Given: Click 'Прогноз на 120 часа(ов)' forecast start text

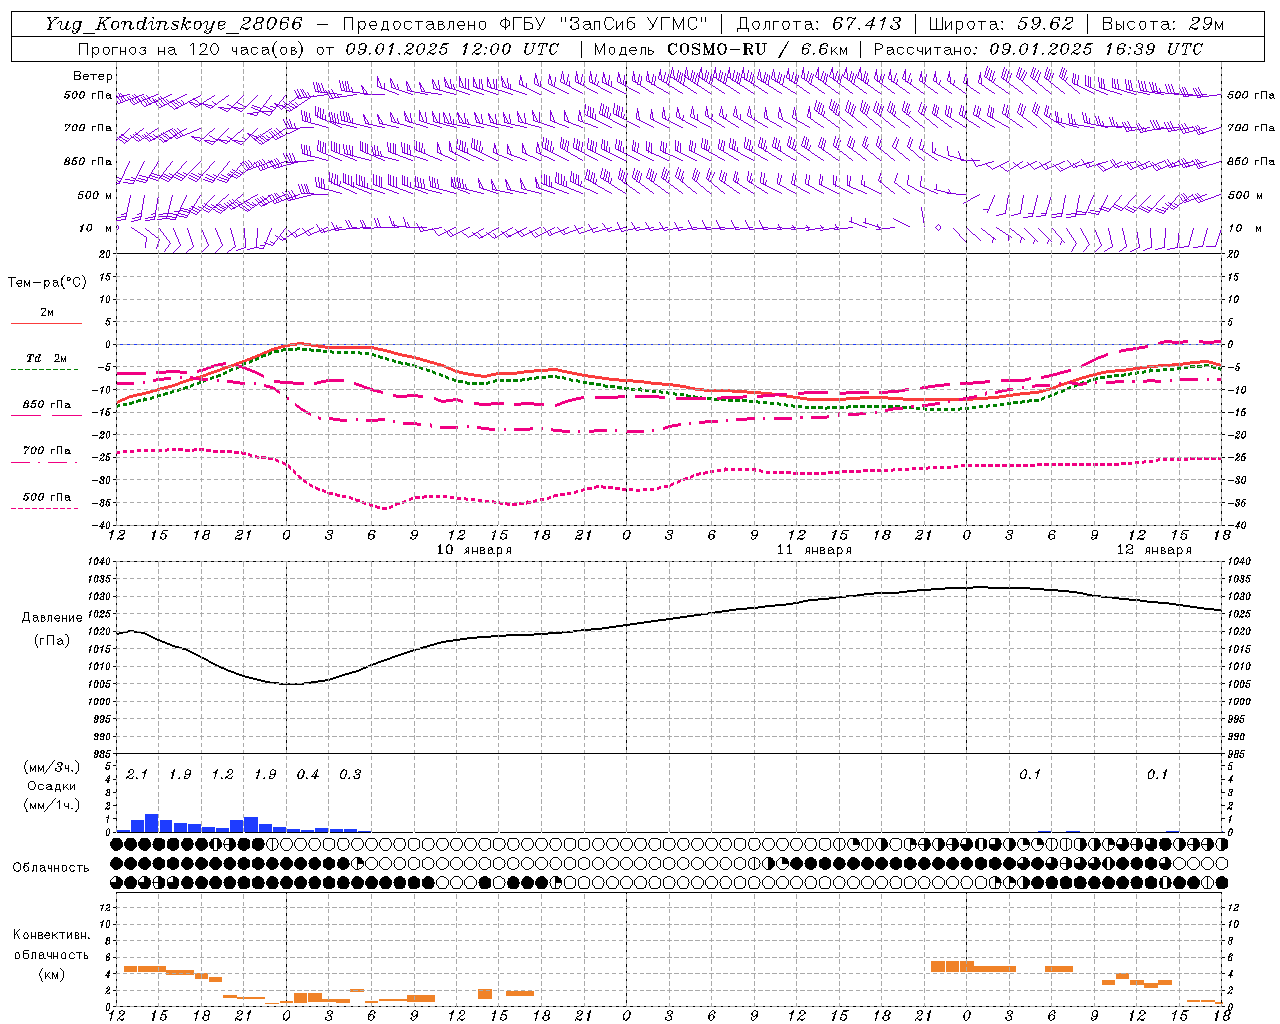Looking at the screenshot, I should pos(193,49).
